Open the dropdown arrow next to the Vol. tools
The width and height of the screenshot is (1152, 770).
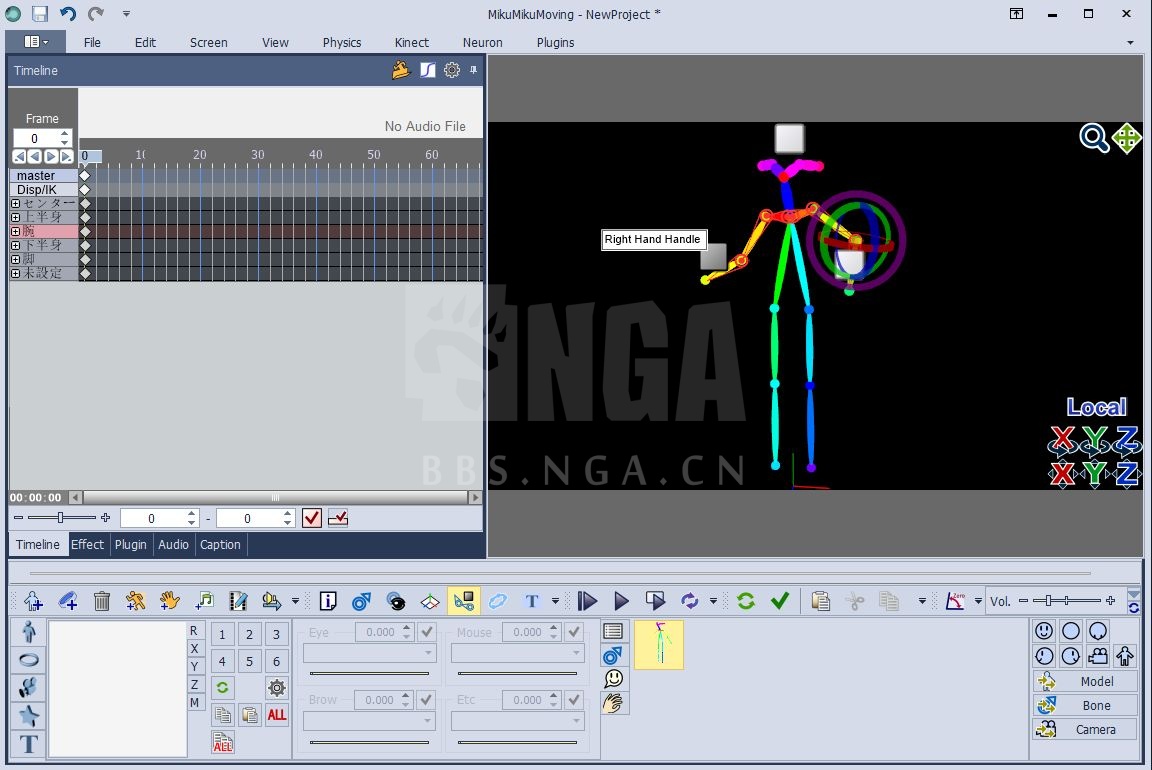[x=978, y=601]
